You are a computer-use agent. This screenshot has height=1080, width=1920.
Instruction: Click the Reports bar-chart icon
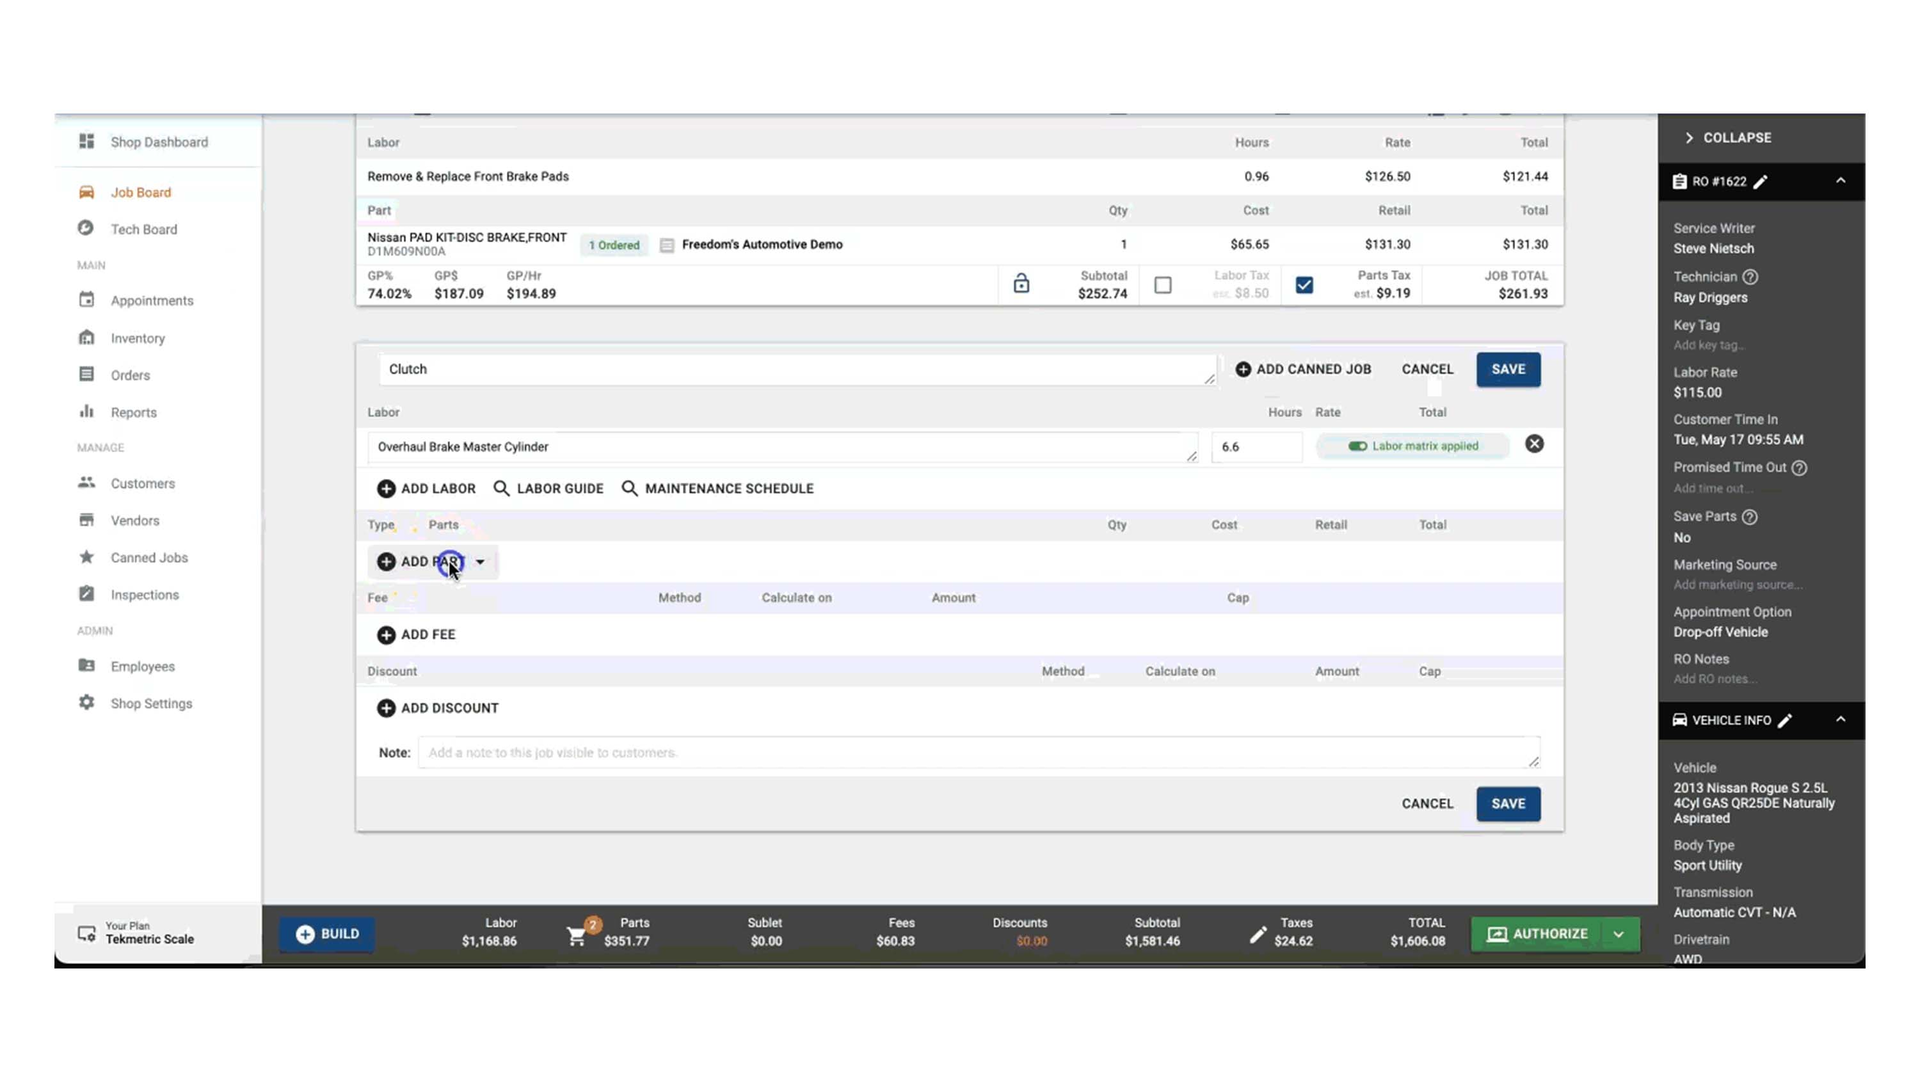(x=87, y=412)
